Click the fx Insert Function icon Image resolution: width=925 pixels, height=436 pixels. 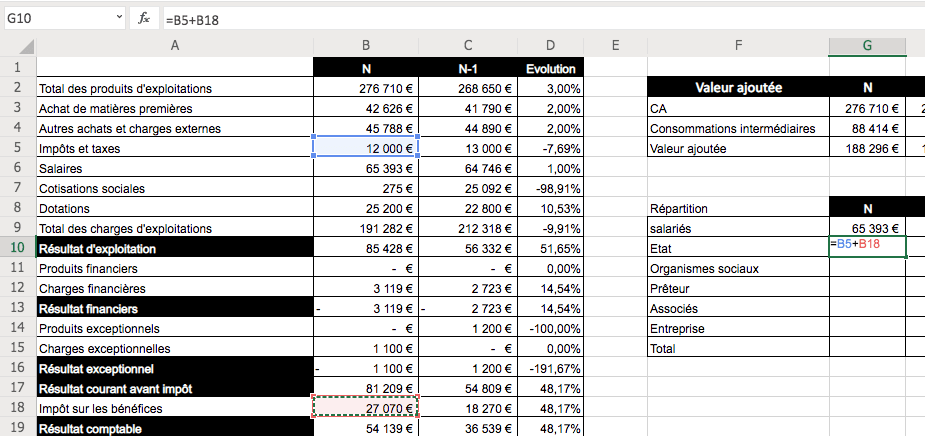tap(144, 18)
